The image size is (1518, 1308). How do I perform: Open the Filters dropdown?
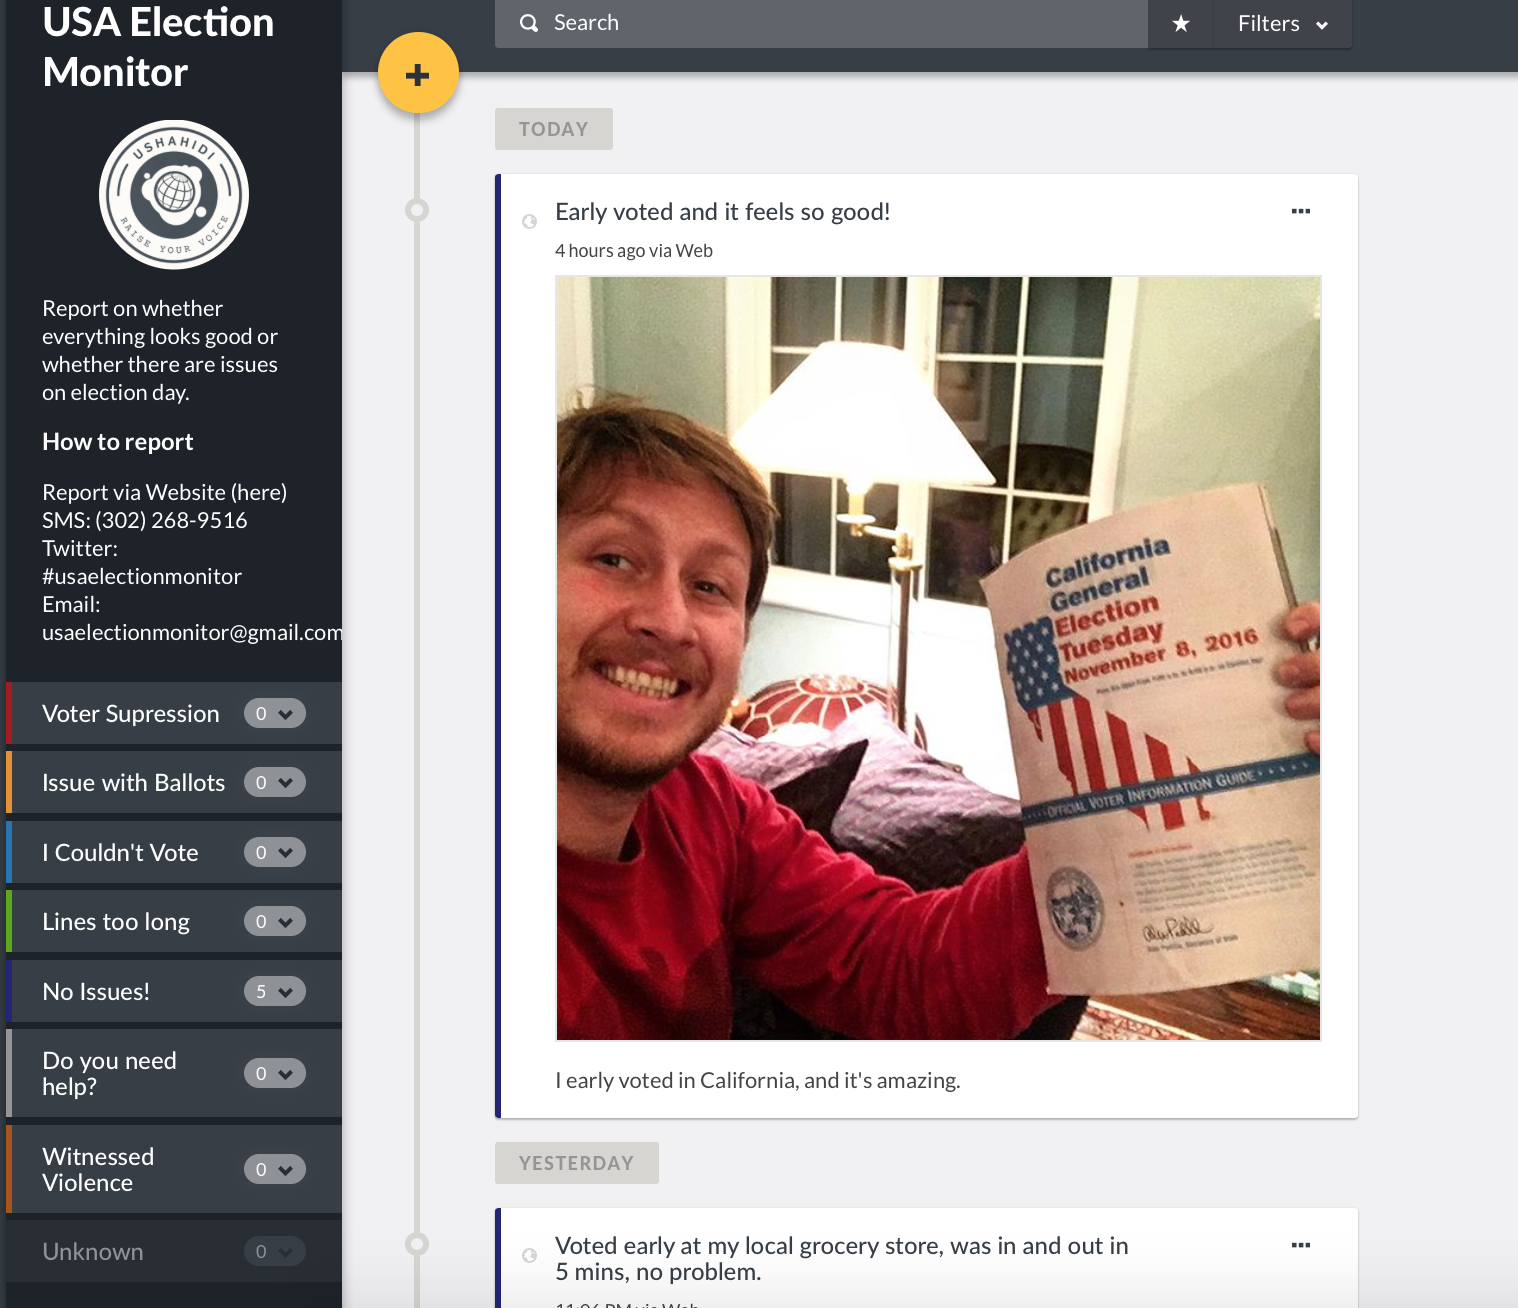coord(1281,23)
